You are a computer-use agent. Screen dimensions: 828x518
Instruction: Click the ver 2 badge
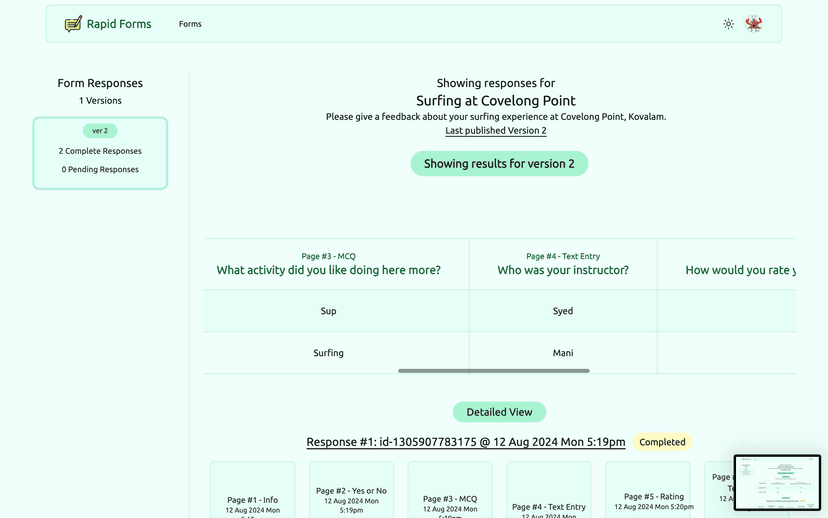tap(100, 131)
